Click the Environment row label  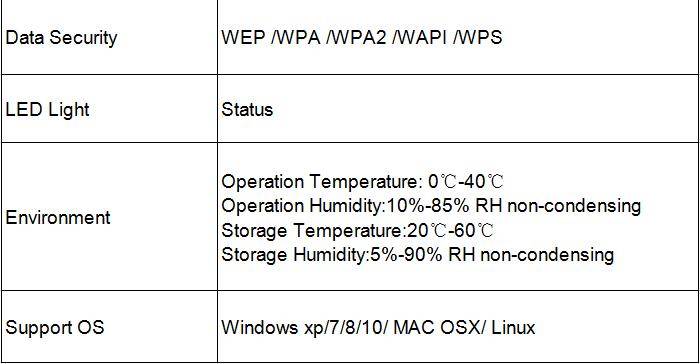pyautogui.click(x=58, y=218)
